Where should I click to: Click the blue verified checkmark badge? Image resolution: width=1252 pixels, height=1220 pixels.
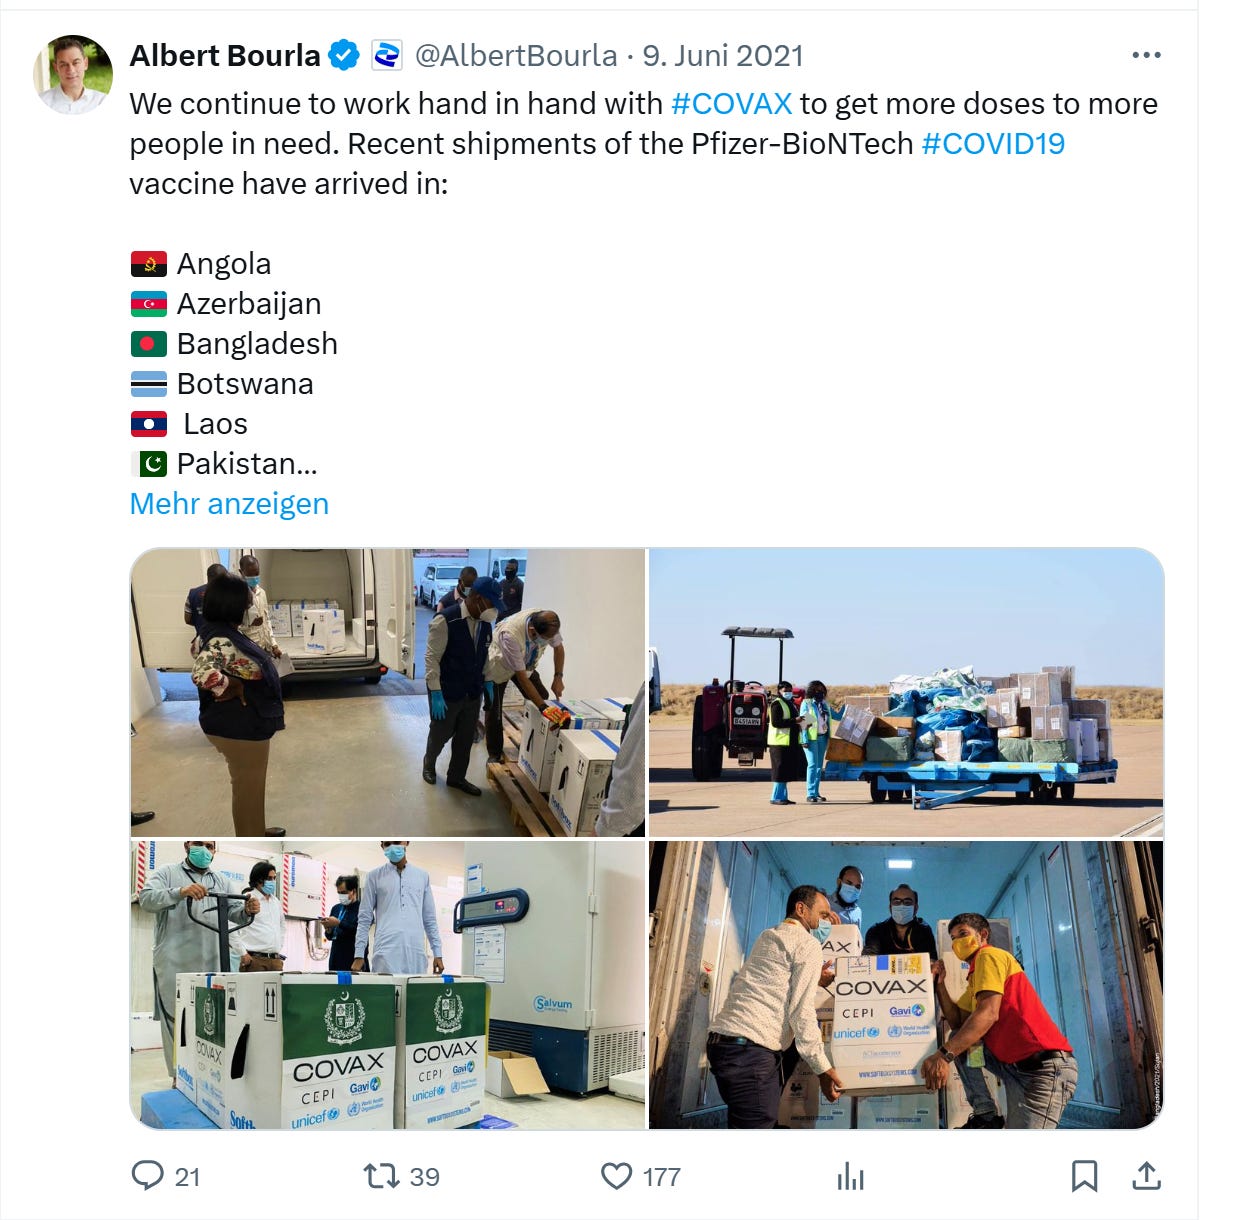point(344,55)
